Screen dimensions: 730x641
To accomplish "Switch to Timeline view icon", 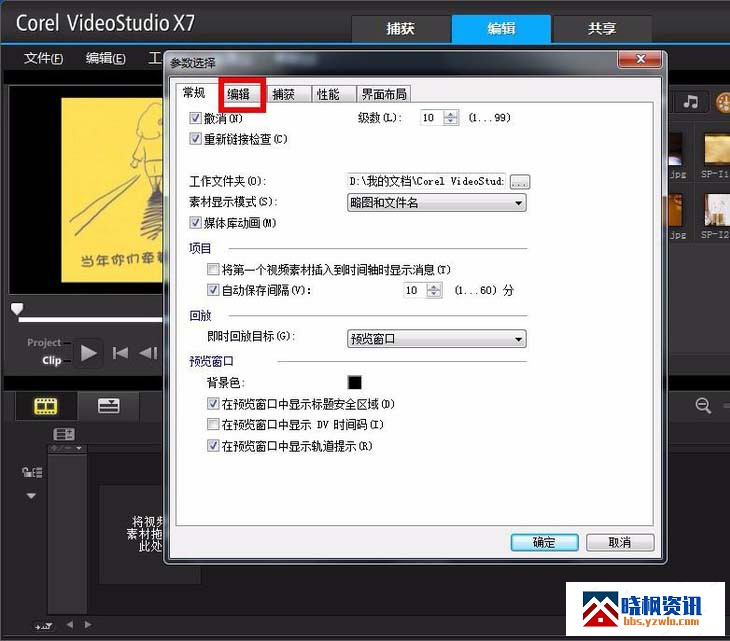I will [x=108, y=406].
